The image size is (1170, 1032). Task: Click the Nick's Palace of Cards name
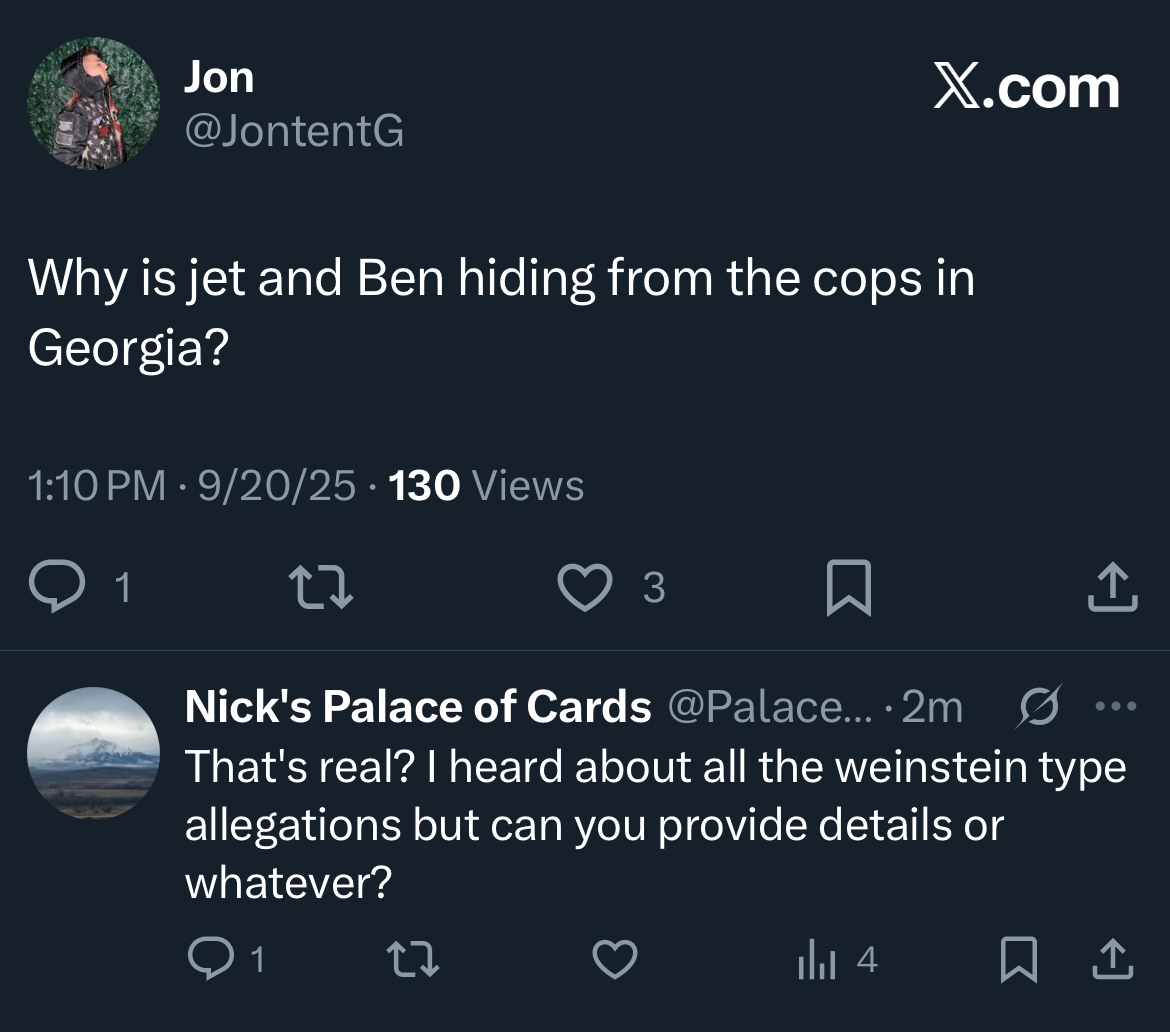tap(417, 707)
